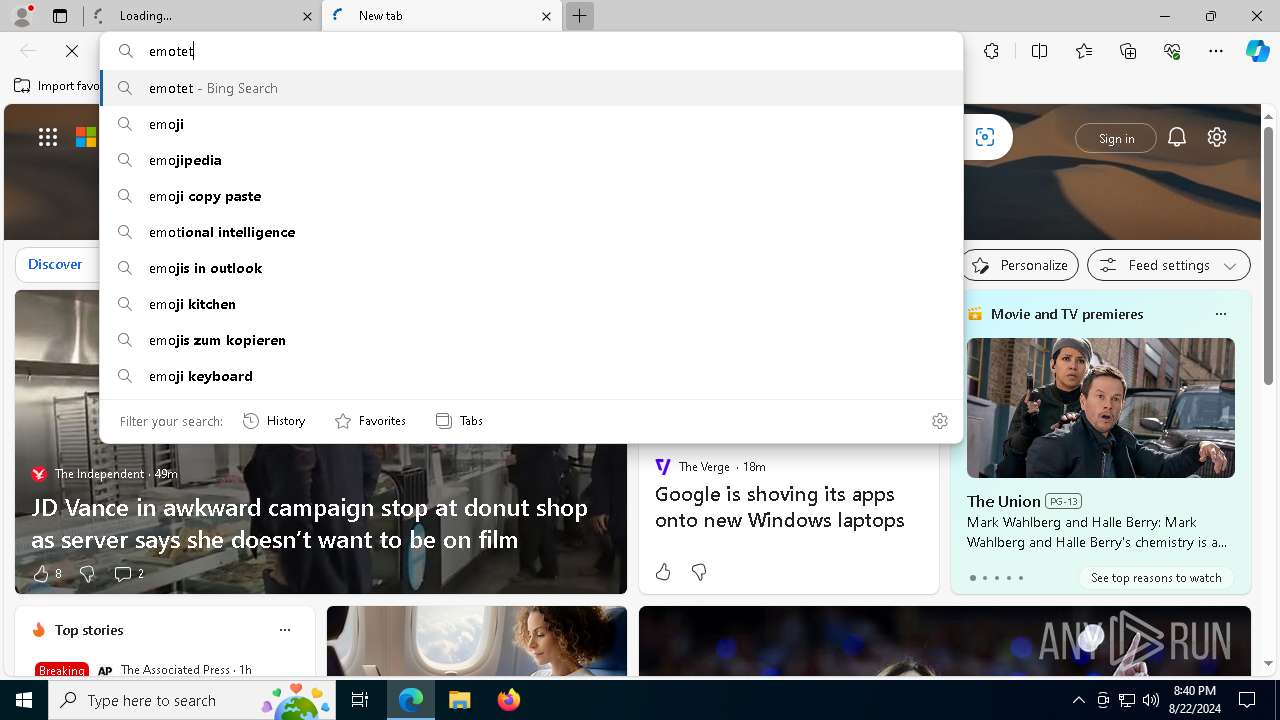Click the Sign in button

click(x=1116, y=138)
